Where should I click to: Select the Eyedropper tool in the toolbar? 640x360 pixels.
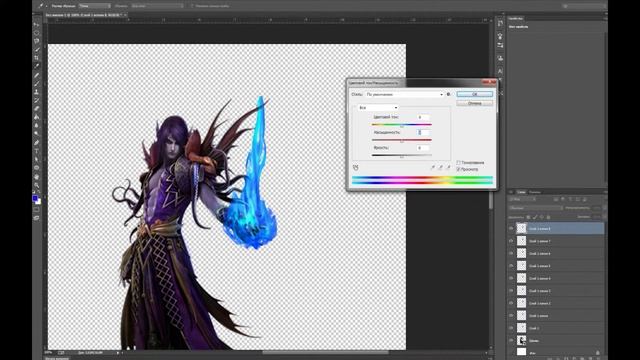36,66
